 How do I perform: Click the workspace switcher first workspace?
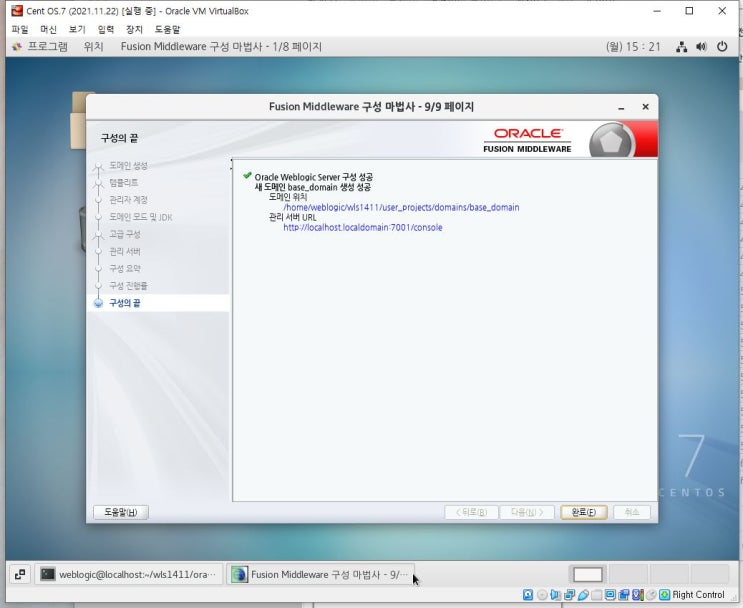click(x=588, y=574)
